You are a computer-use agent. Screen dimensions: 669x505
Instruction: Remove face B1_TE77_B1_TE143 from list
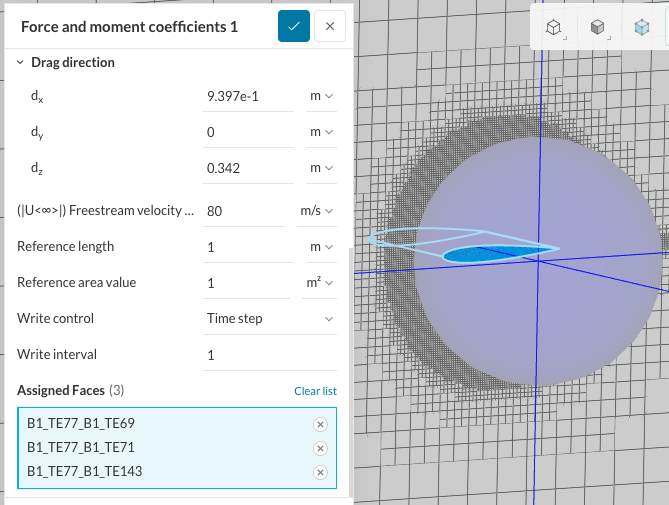click(320, 472)
